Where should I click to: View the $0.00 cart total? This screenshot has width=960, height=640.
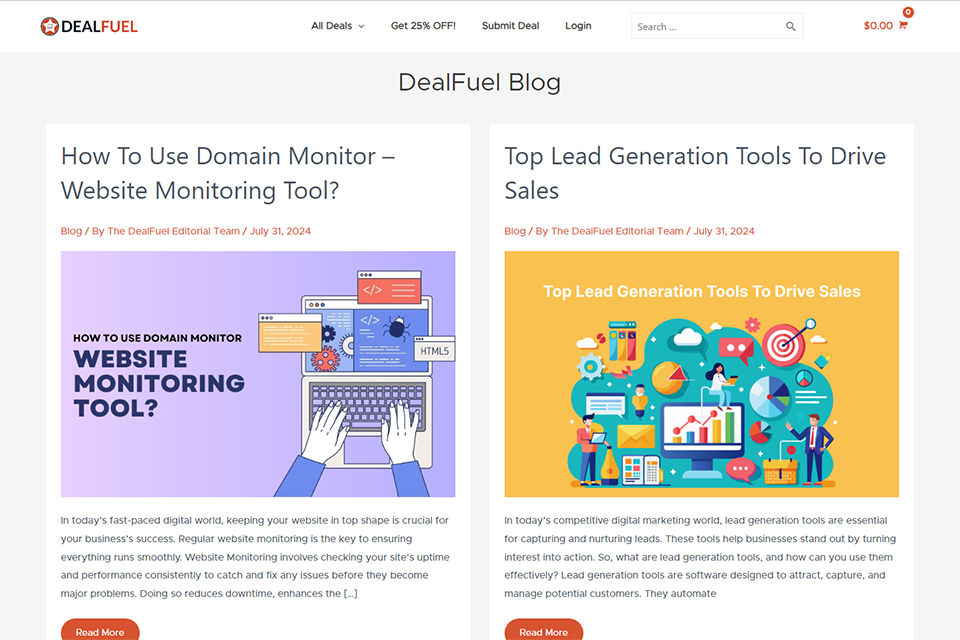pyautogui.click(x=878, y=26)
